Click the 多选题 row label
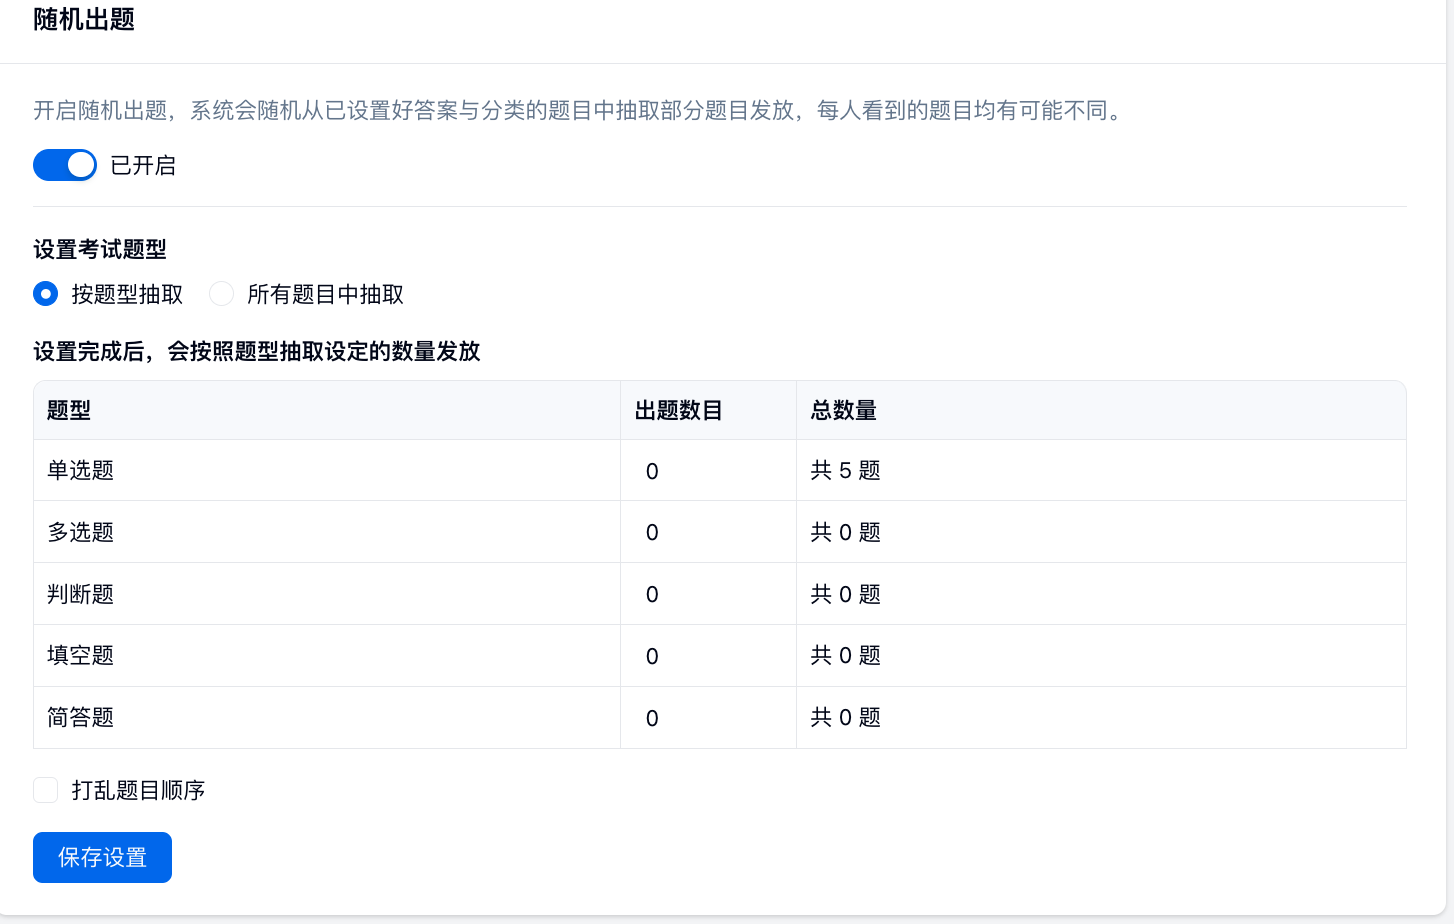The width and height of the screenshot is (1454, 924). point(81,532)
